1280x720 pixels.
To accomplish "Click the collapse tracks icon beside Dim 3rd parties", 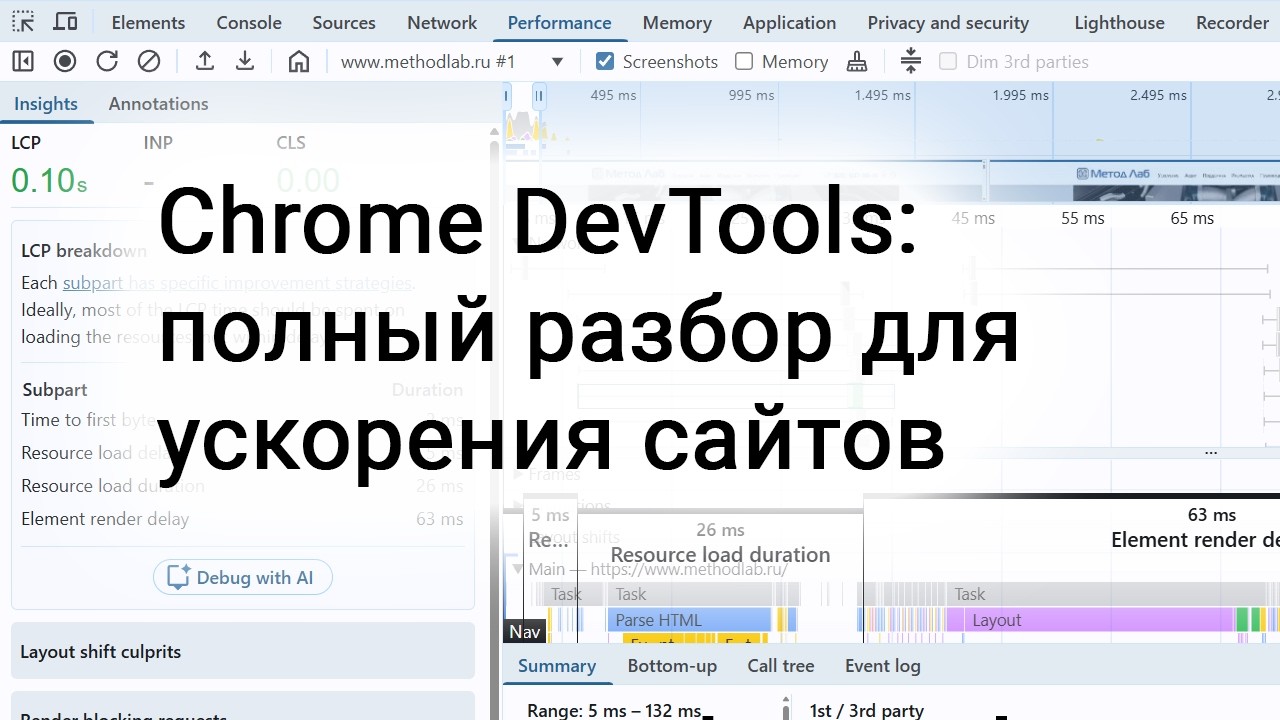I will (x=911, y=61).
